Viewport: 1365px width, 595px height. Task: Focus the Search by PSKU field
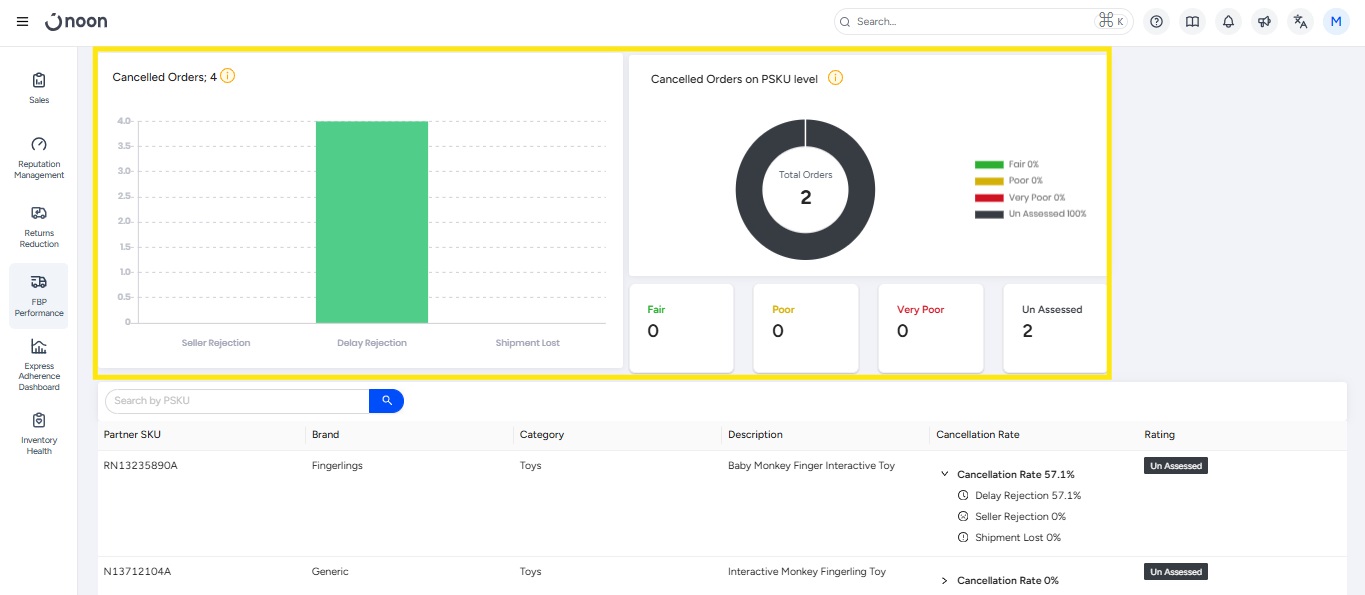(237, 401)
